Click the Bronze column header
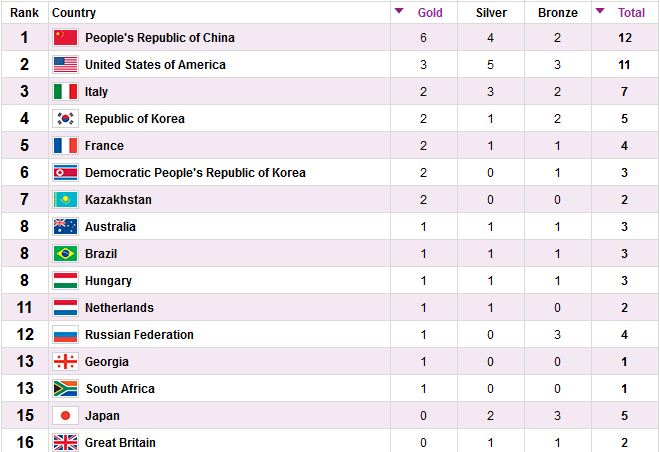 coord(558,13)
